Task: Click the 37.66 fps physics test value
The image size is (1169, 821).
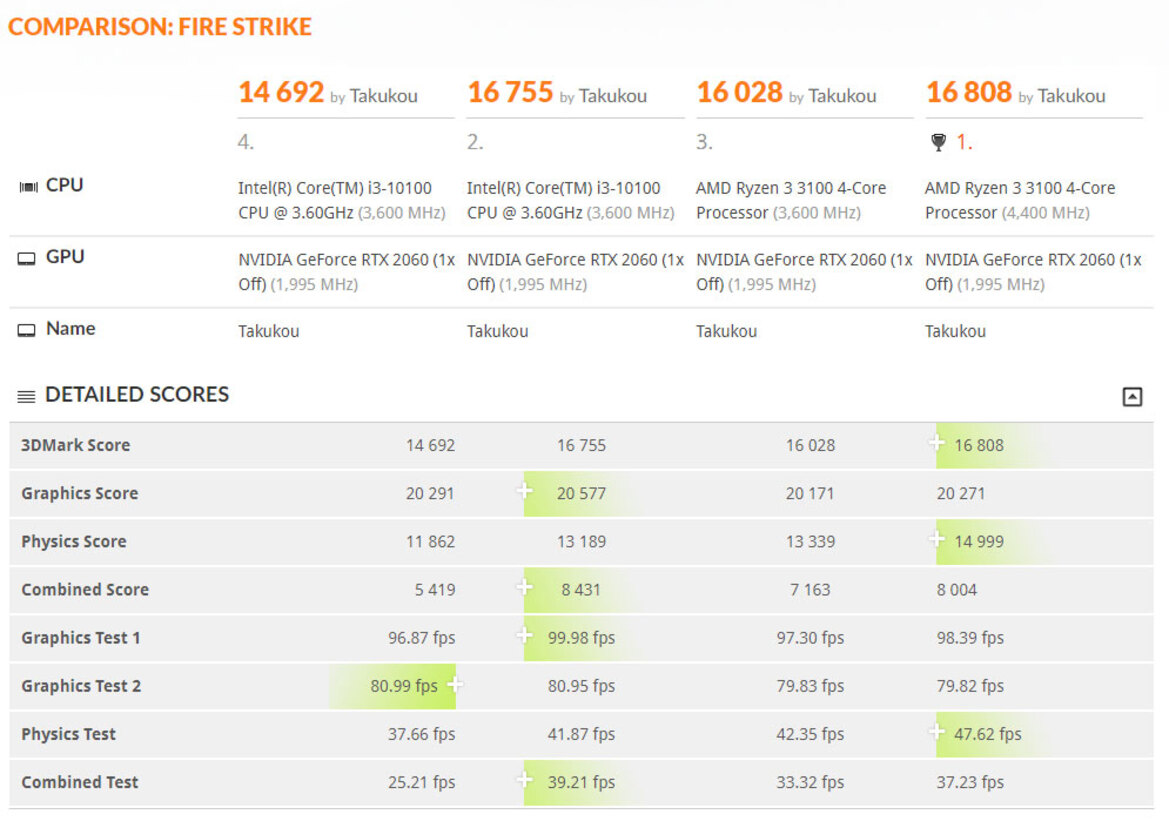Action: tap(421, 734)
